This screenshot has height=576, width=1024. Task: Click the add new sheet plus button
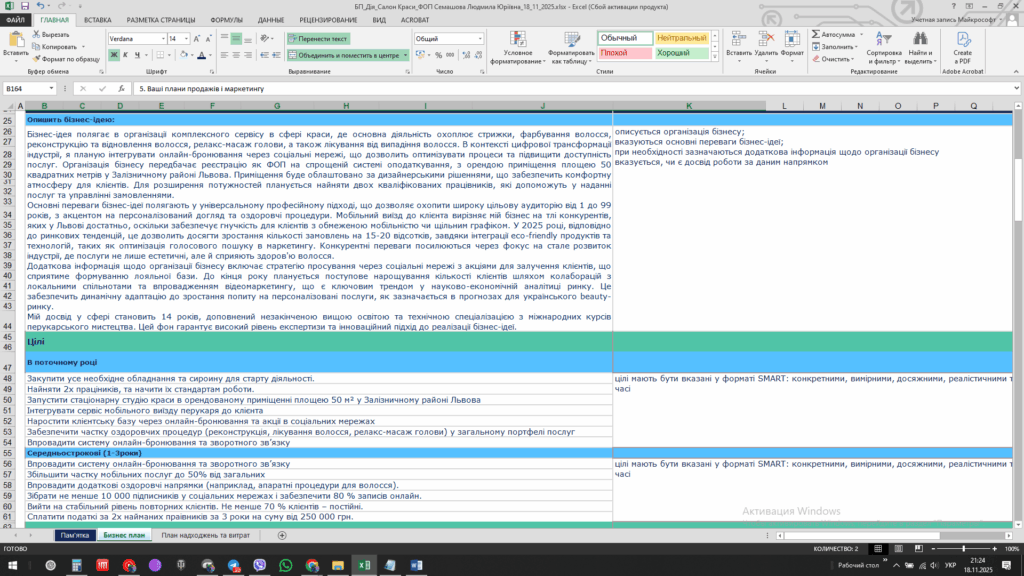click(x=283, y=536)
